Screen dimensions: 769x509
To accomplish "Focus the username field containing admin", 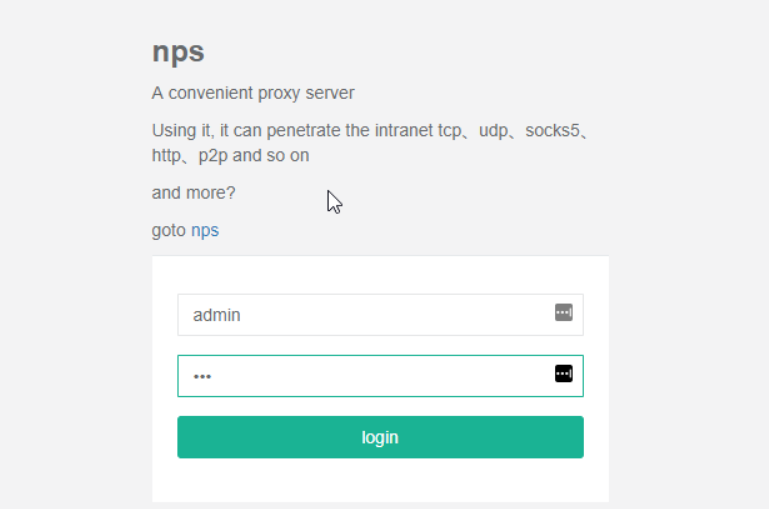I will (380, 315).
